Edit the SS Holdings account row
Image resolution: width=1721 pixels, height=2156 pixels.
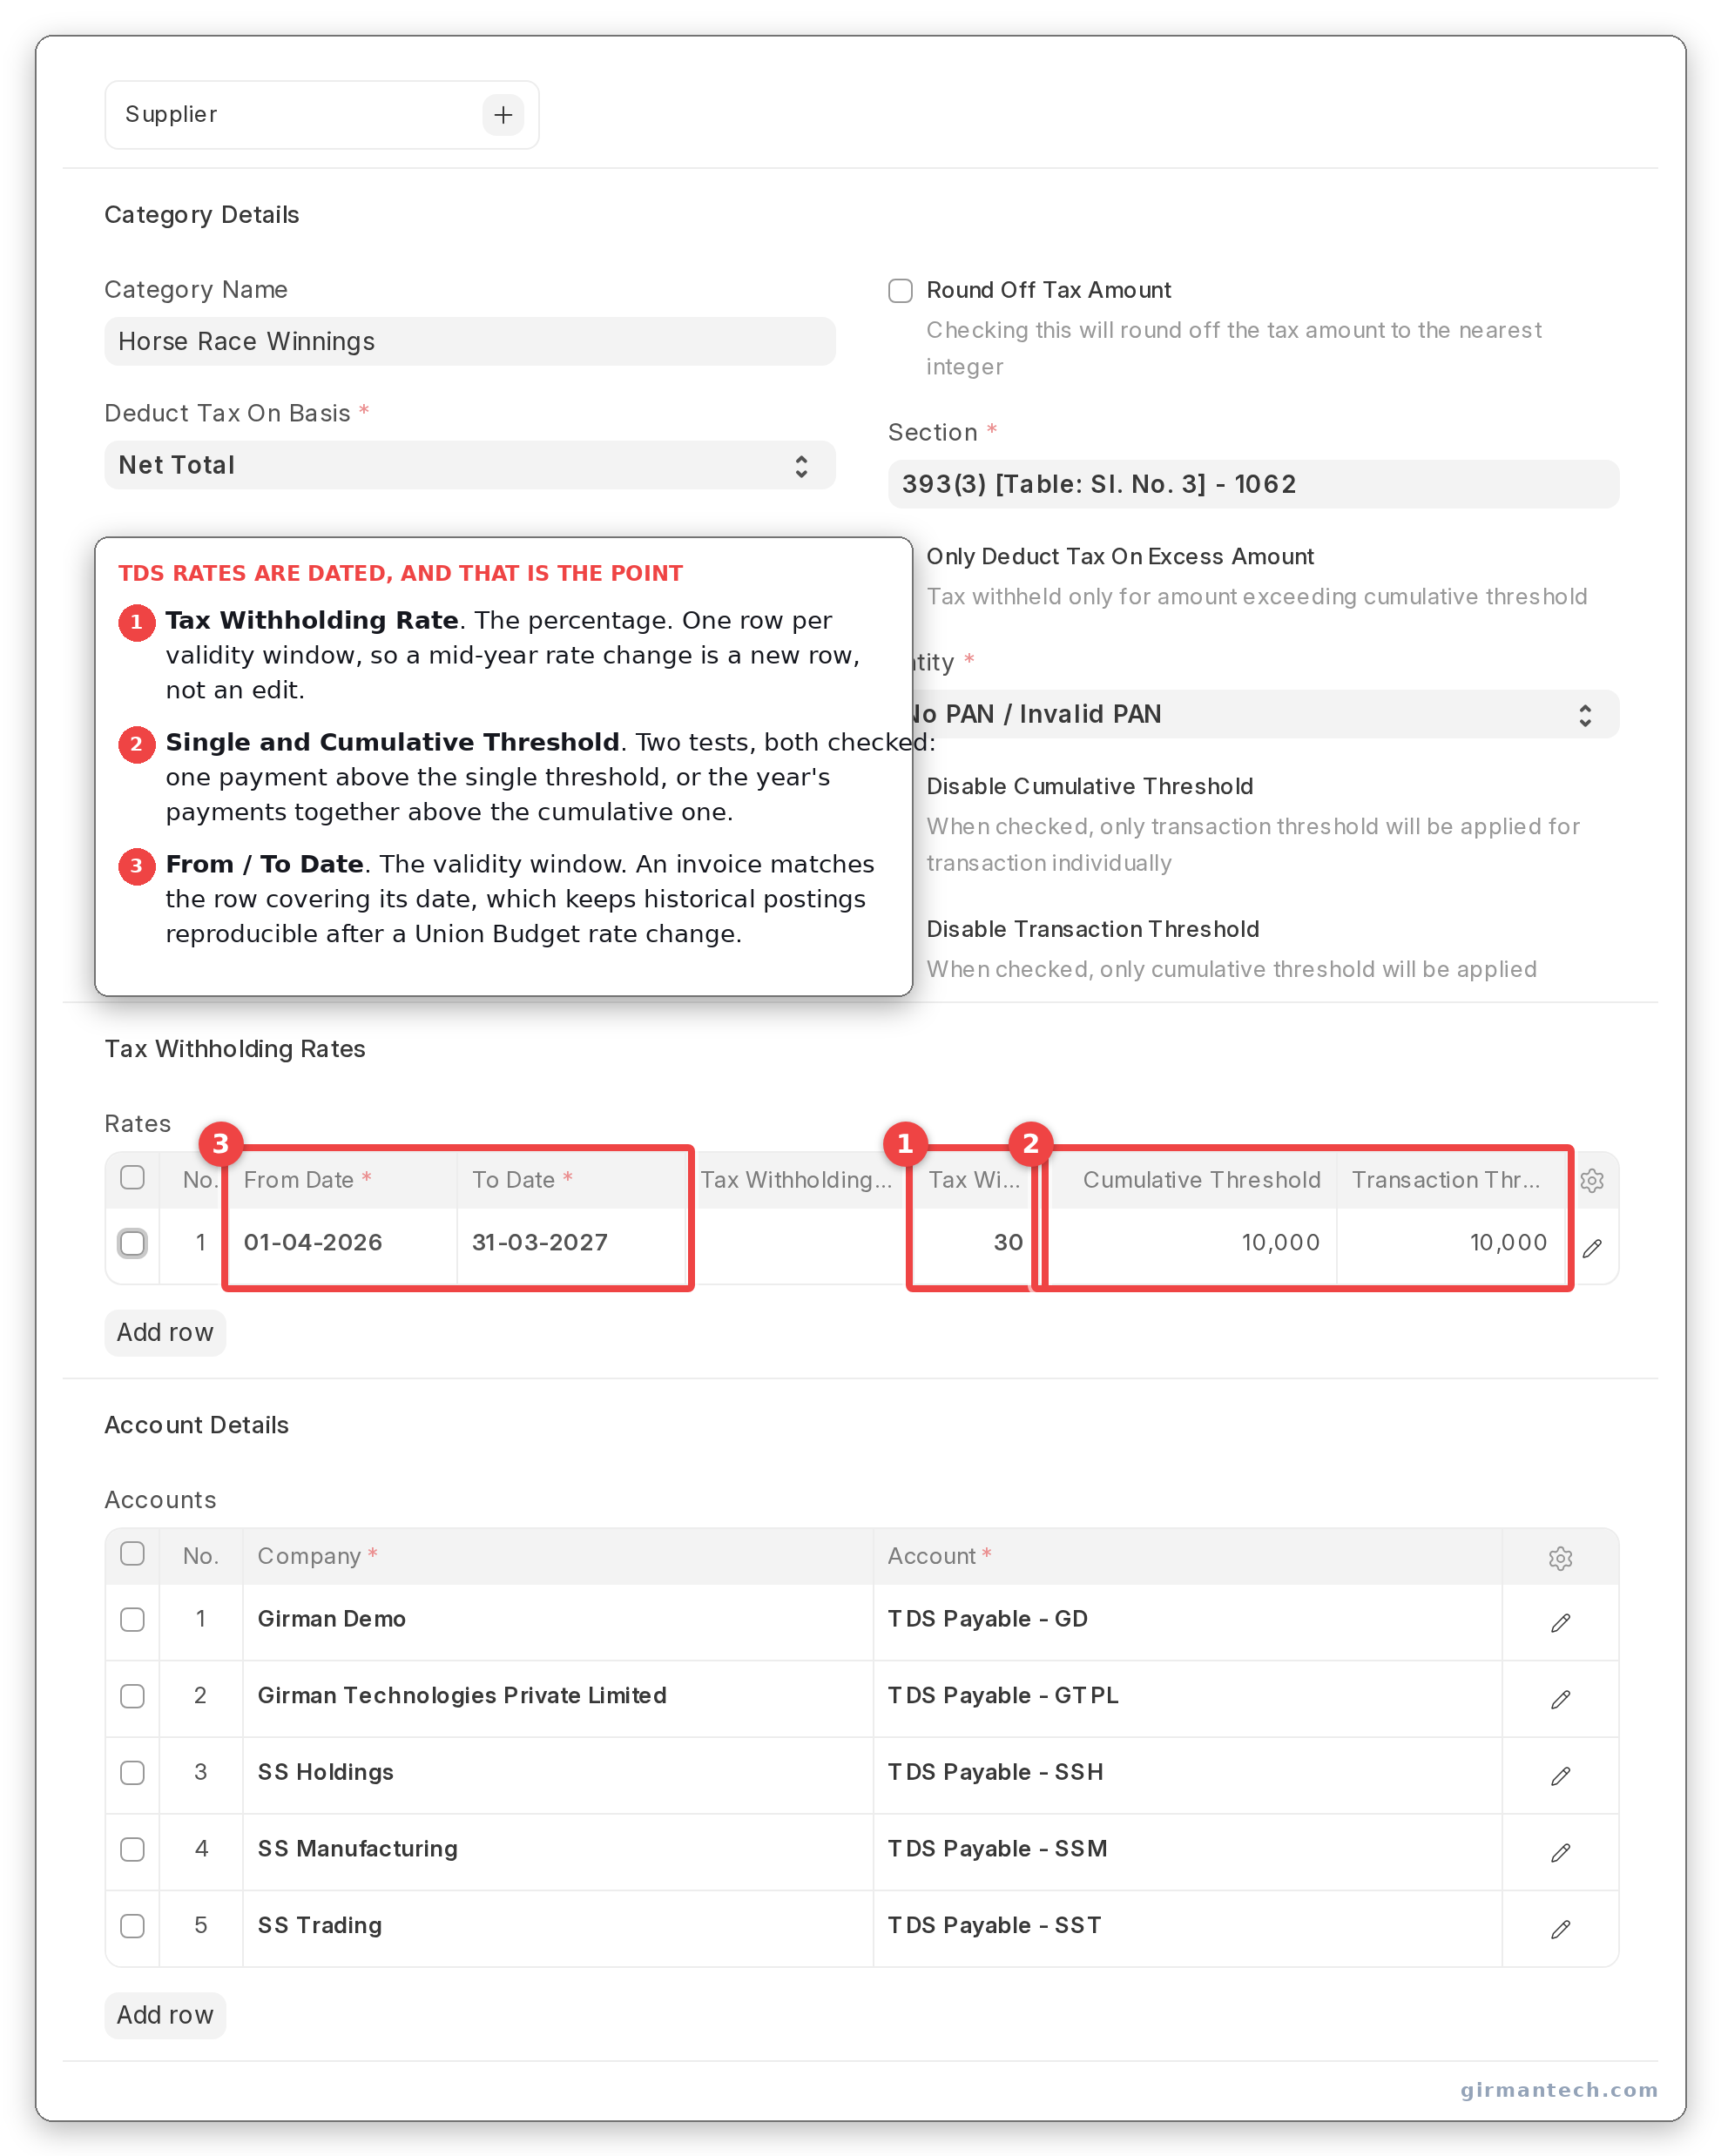[1560, 1776]
